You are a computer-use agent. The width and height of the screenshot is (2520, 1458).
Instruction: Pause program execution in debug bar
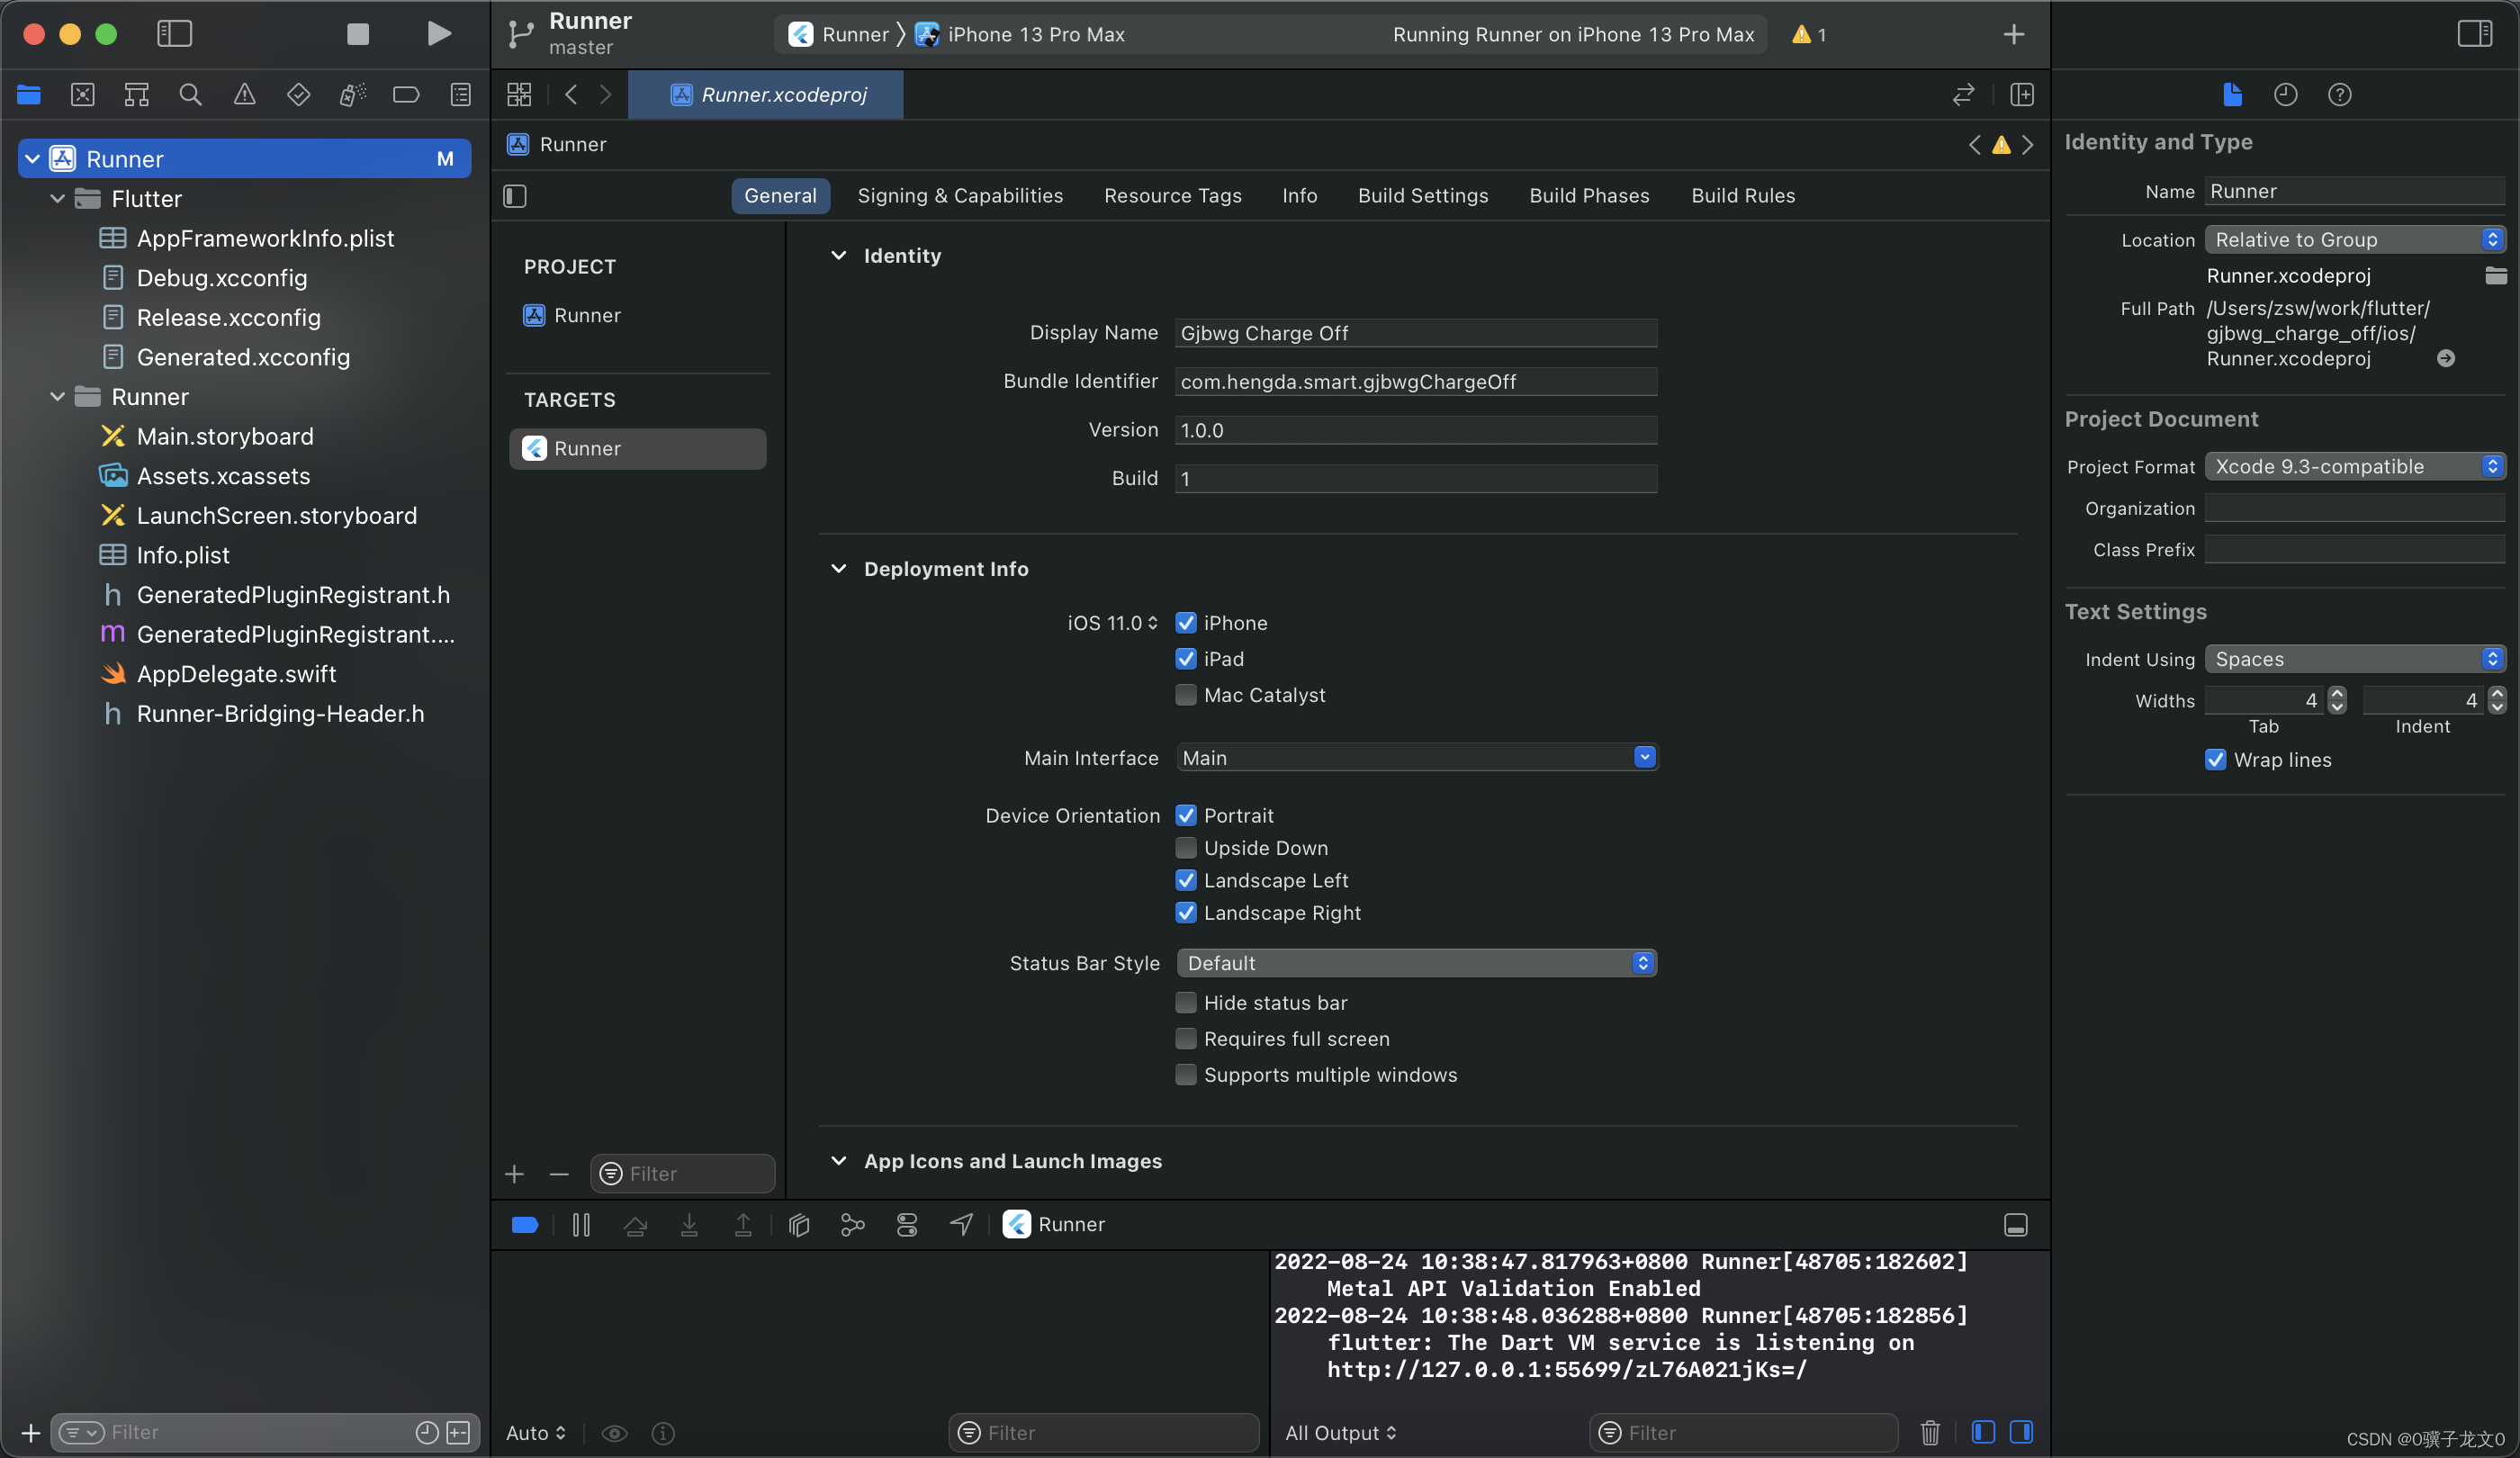(581, 1224)
